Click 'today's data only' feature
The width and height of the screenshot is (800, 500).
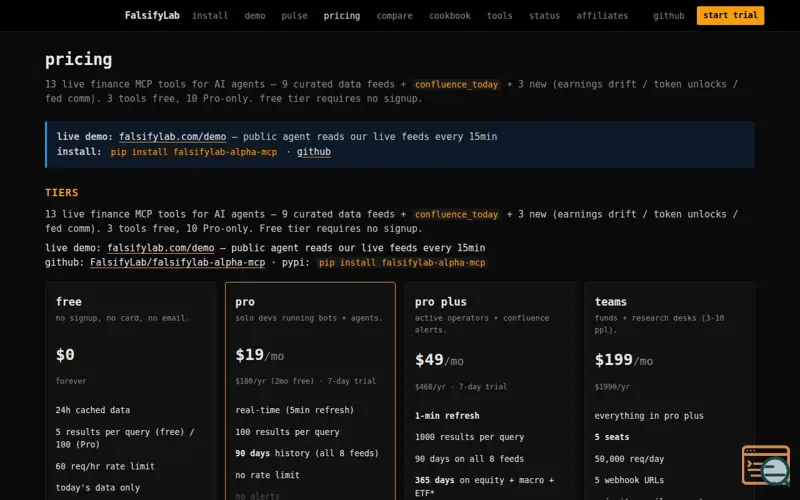pyautogui.click(x=98, y=488)
